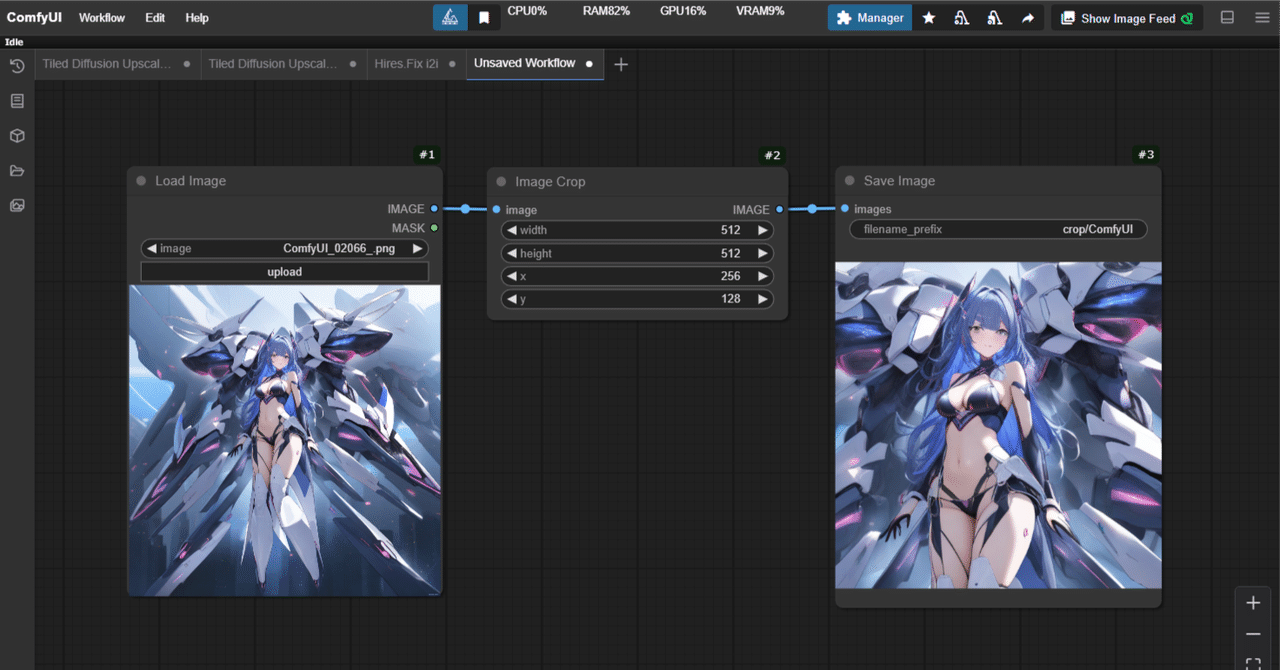Image resolution: width=1280 pixels, height=670 pixels.
Task: Select next image with right arrow in Load Image
Action: (418, 249)
